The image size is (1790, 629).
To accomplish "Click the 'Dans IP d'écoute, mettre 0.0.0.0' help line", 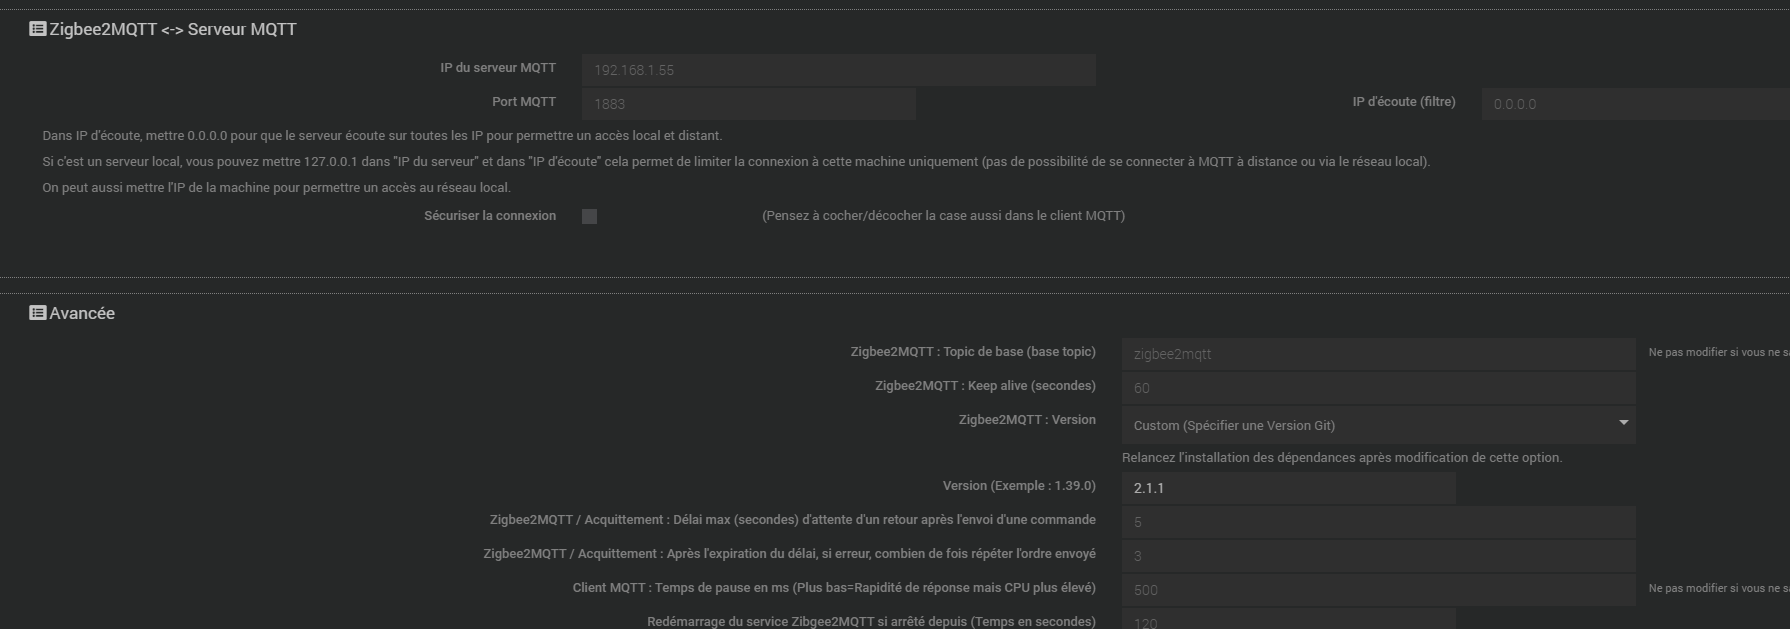I will 382,136.
